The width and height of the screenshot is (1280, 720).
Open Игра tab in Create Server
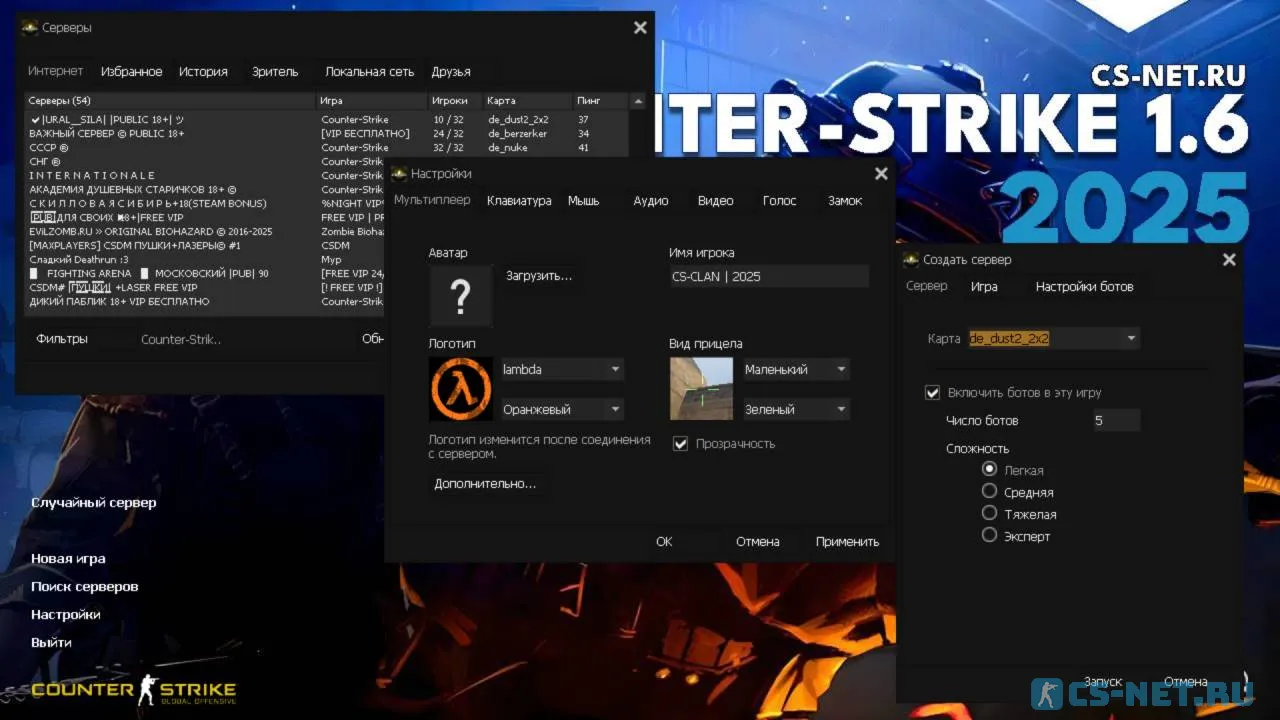coord(984,287)
